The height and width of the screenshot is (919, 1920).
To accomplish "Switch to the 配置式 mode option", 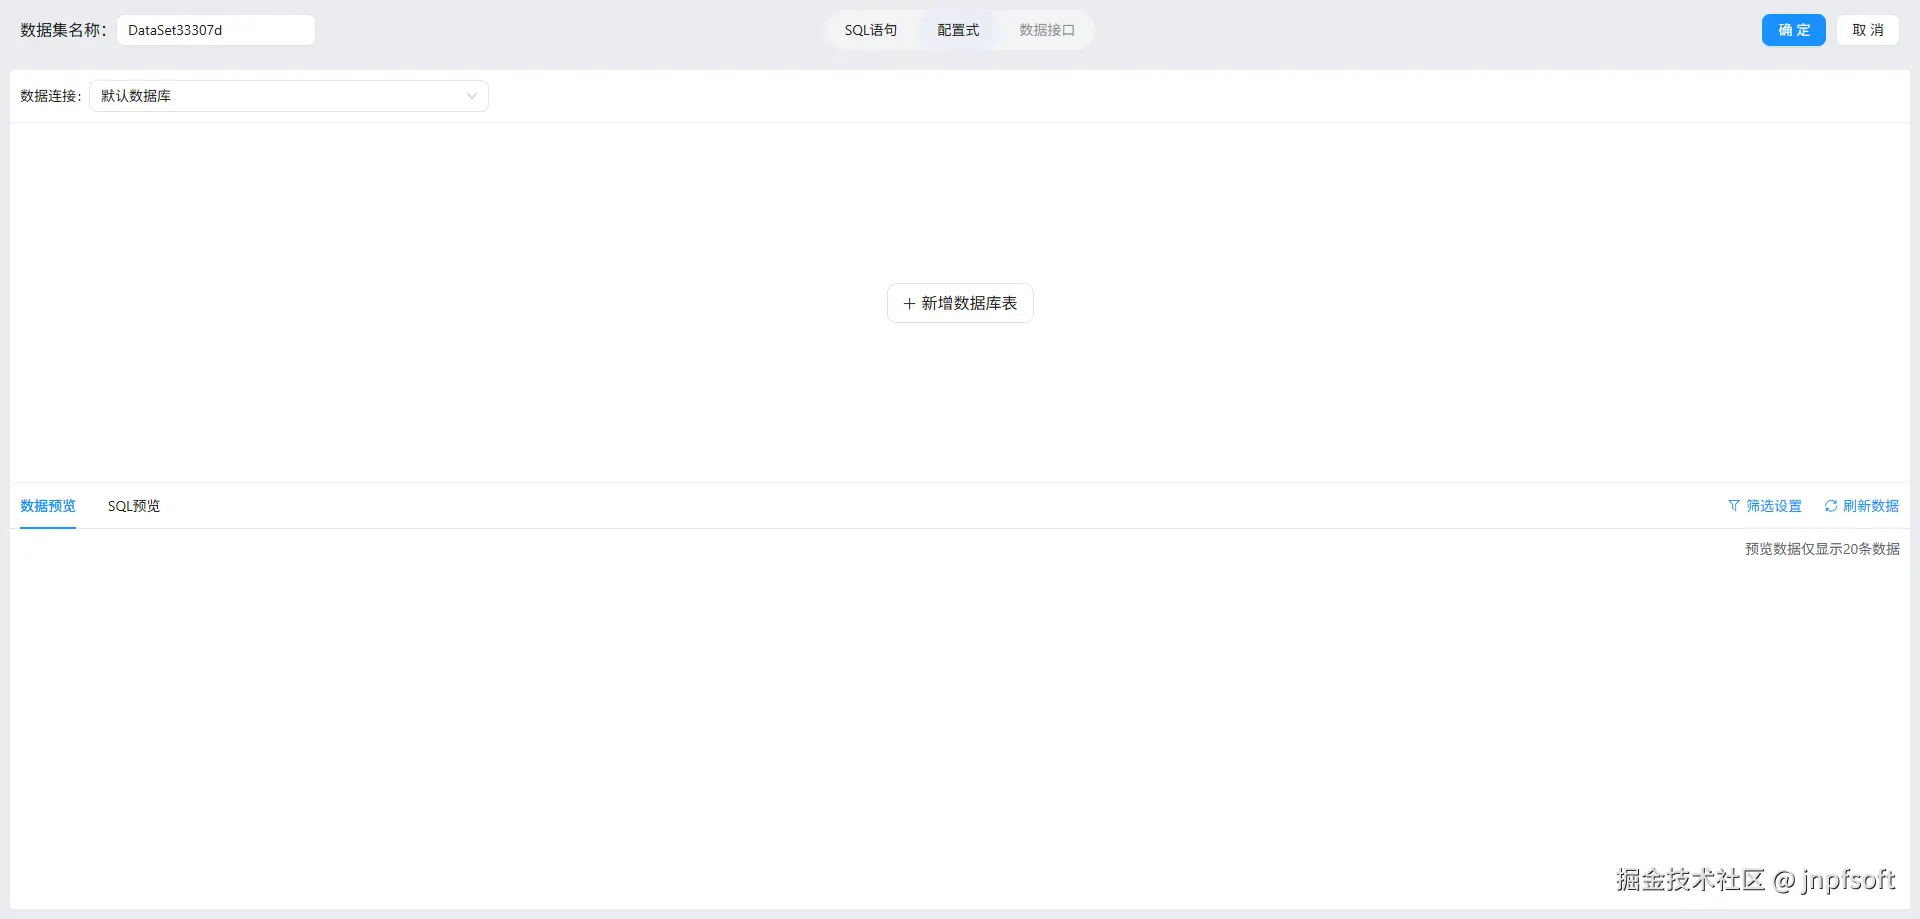I will 958,30.
